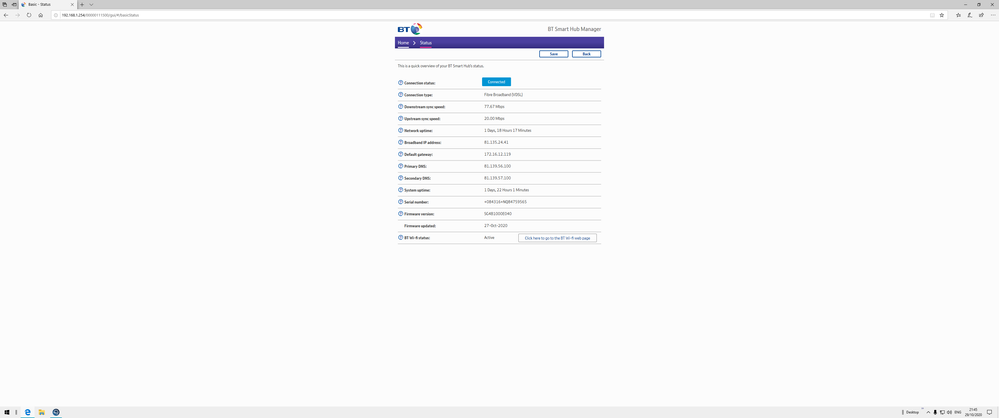Image resolution: width=999 pixels, height=418 pixels.
Task: Open the tab actions dropdown chevron
Action: pyautogui.click(x=91, y=5)
